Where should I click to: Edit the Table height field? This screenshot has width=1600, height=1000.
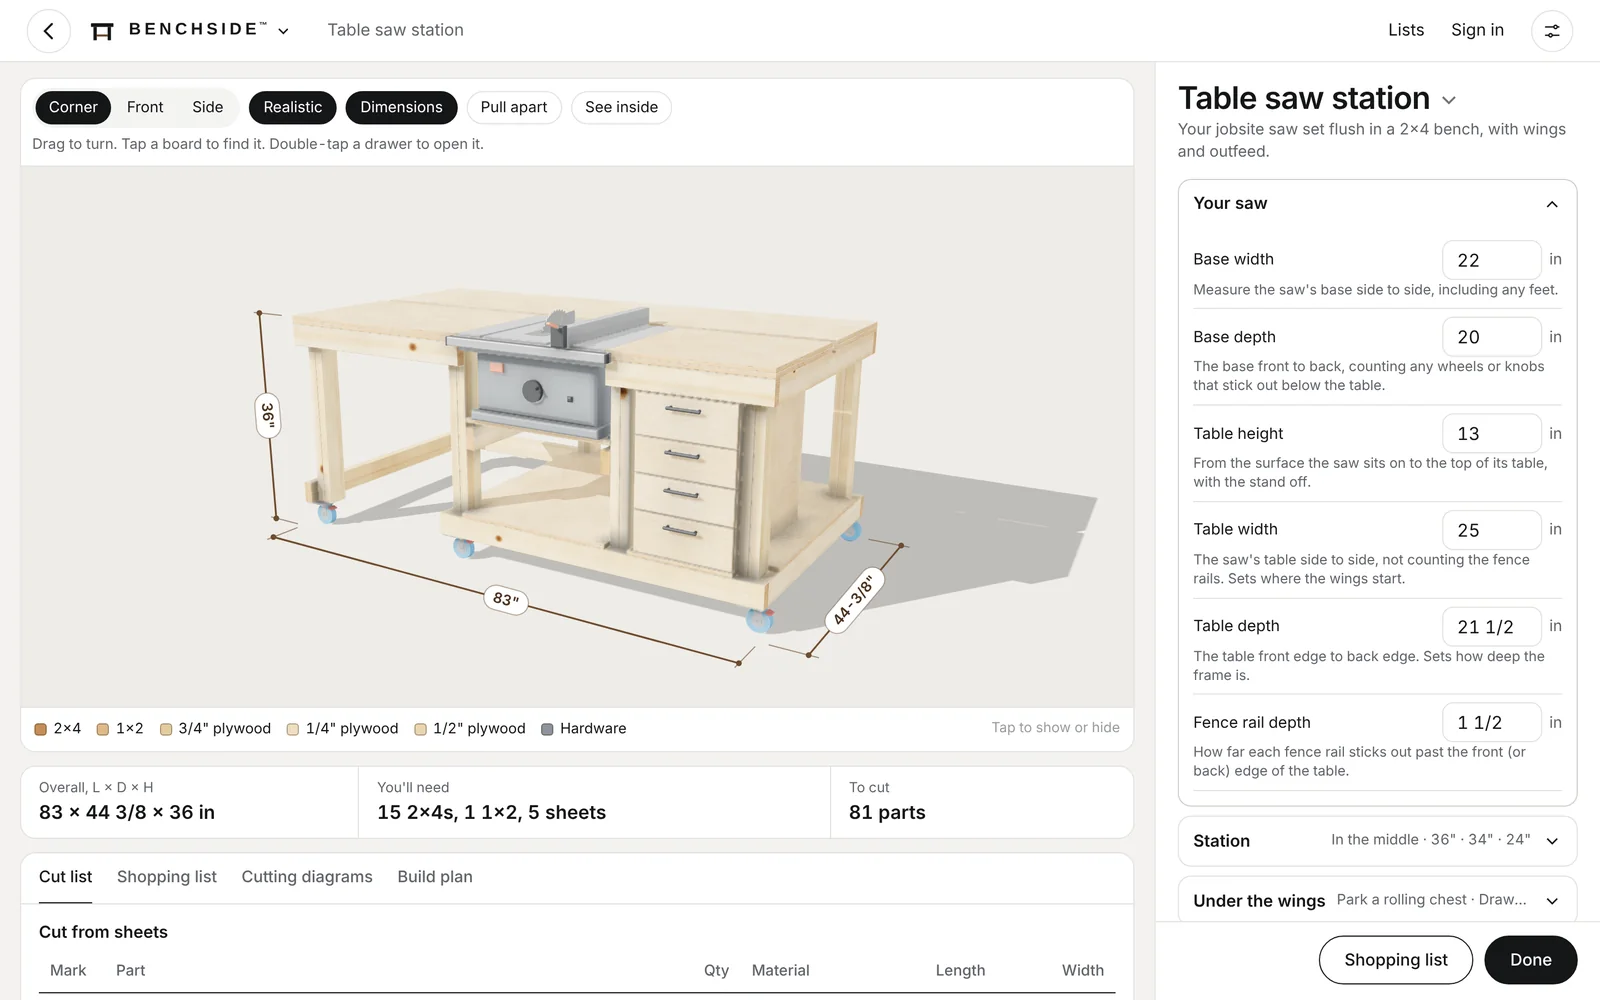1492,434
